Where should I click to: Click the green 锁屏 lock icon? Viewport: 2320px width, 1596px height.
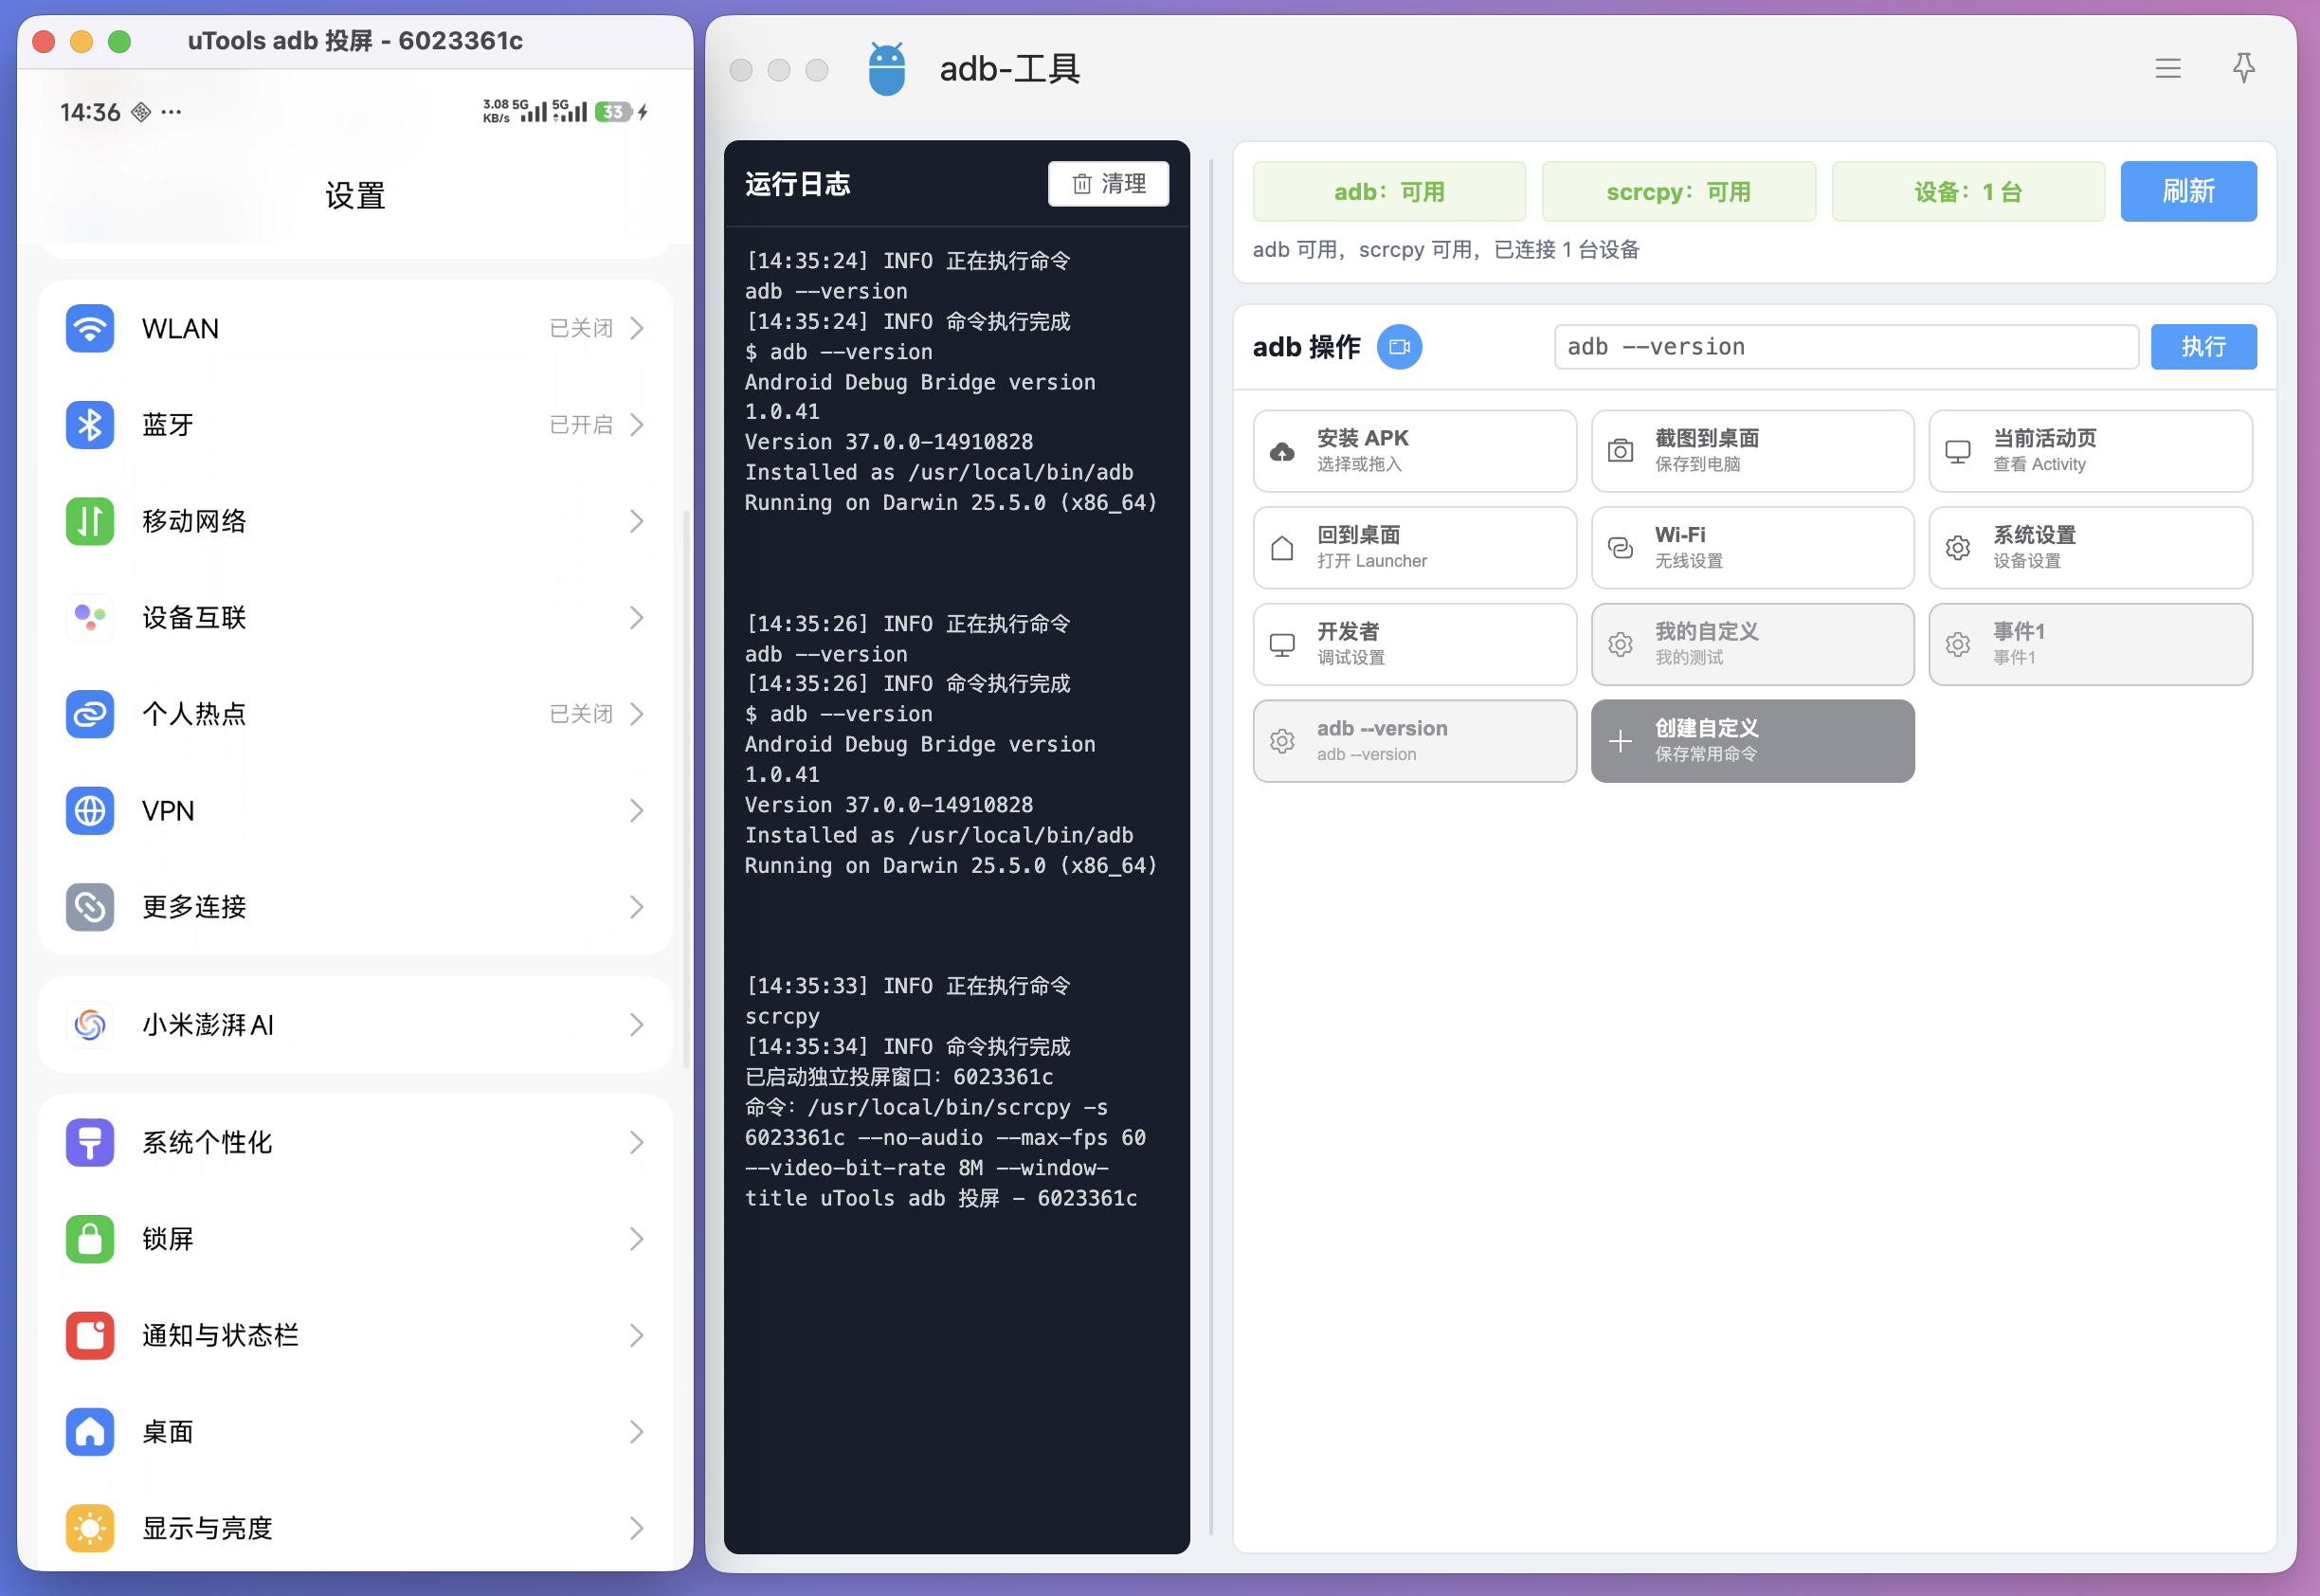coord(90,1239)
